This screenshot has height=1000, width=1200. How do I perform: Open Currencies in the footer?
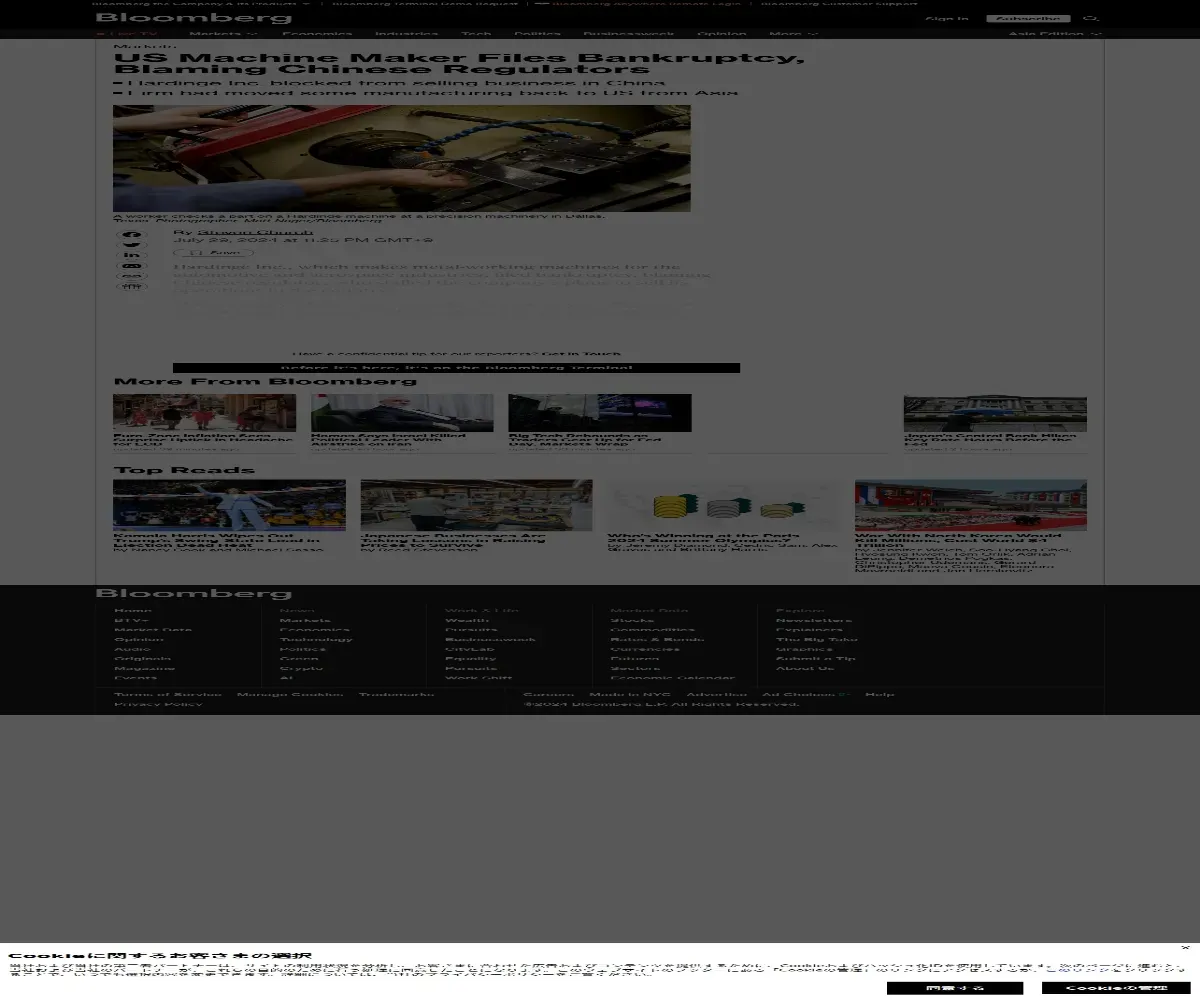pyautogui.click(x=645, y=649)
